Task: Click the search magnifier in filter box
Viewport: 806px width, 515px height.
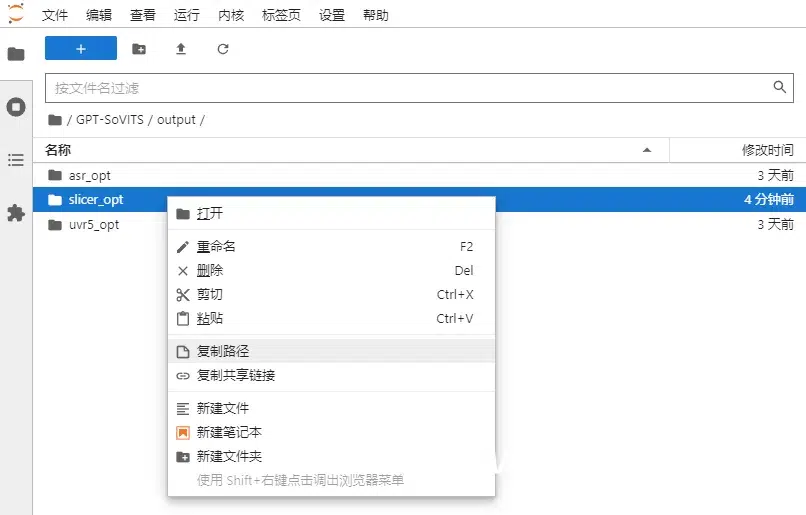Action: click(x=780, y=87)
